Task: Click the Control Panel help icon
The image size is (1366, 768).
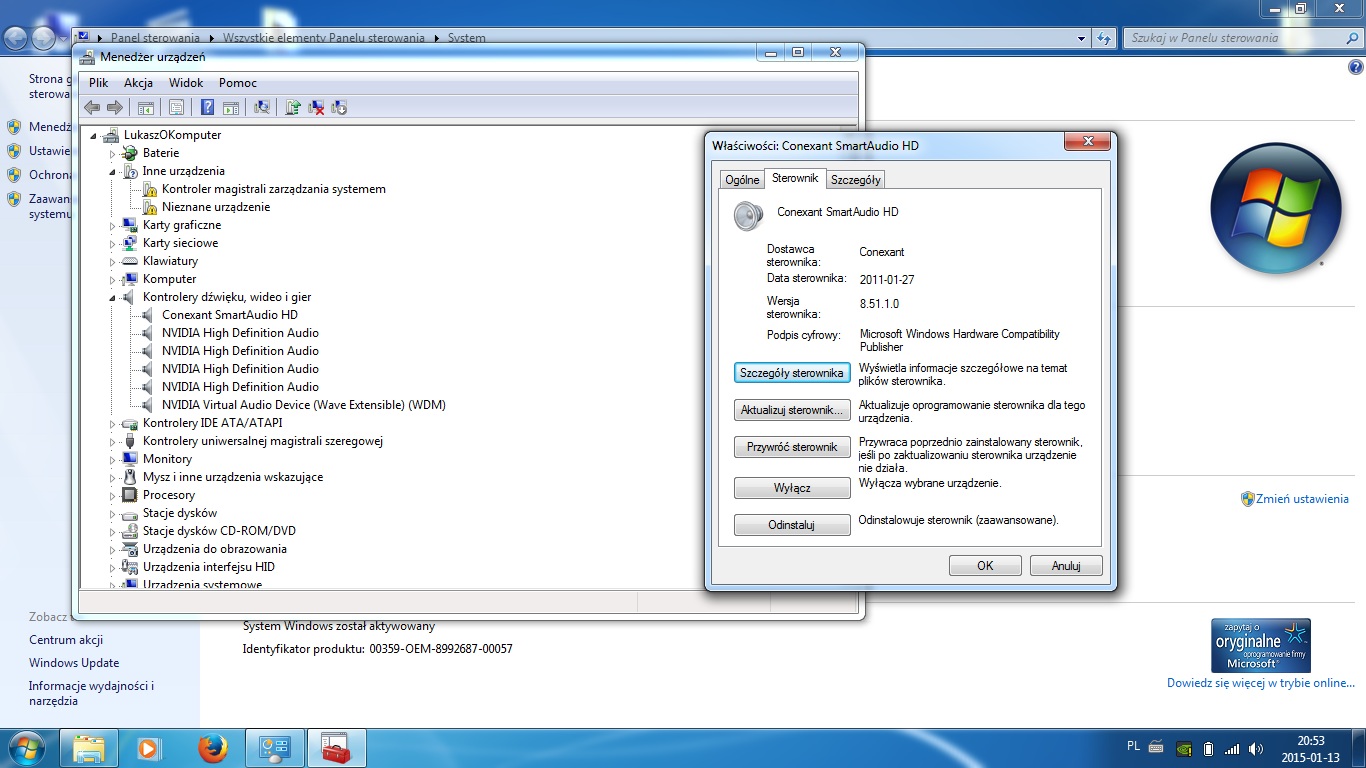Action: coord(1356,67)
